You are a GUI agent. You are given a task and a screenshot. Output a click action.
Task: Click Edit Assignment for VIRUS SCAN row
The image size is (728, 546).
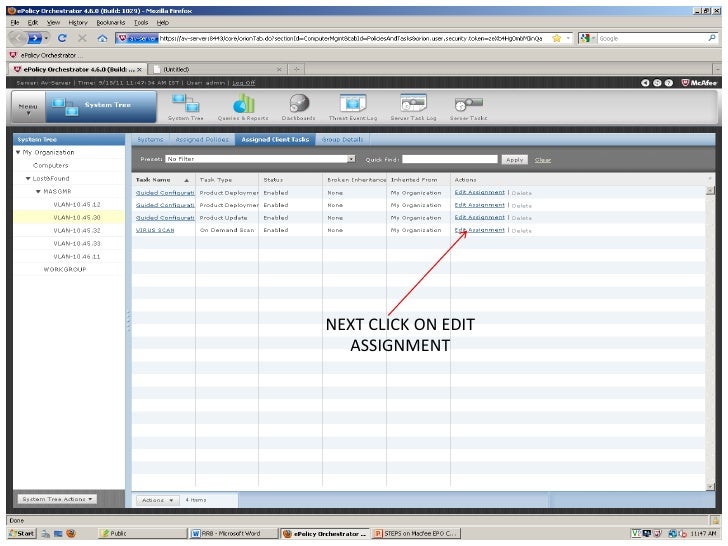[x=479, y=230]
